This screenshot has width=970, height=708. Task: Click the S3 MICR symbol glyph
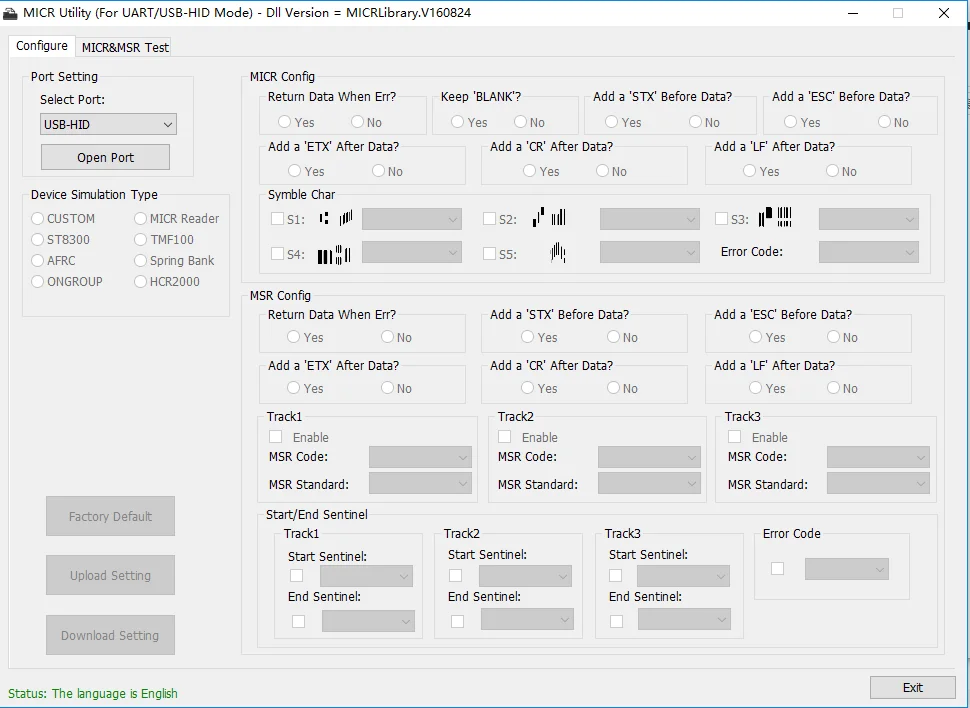click(775, 218)
